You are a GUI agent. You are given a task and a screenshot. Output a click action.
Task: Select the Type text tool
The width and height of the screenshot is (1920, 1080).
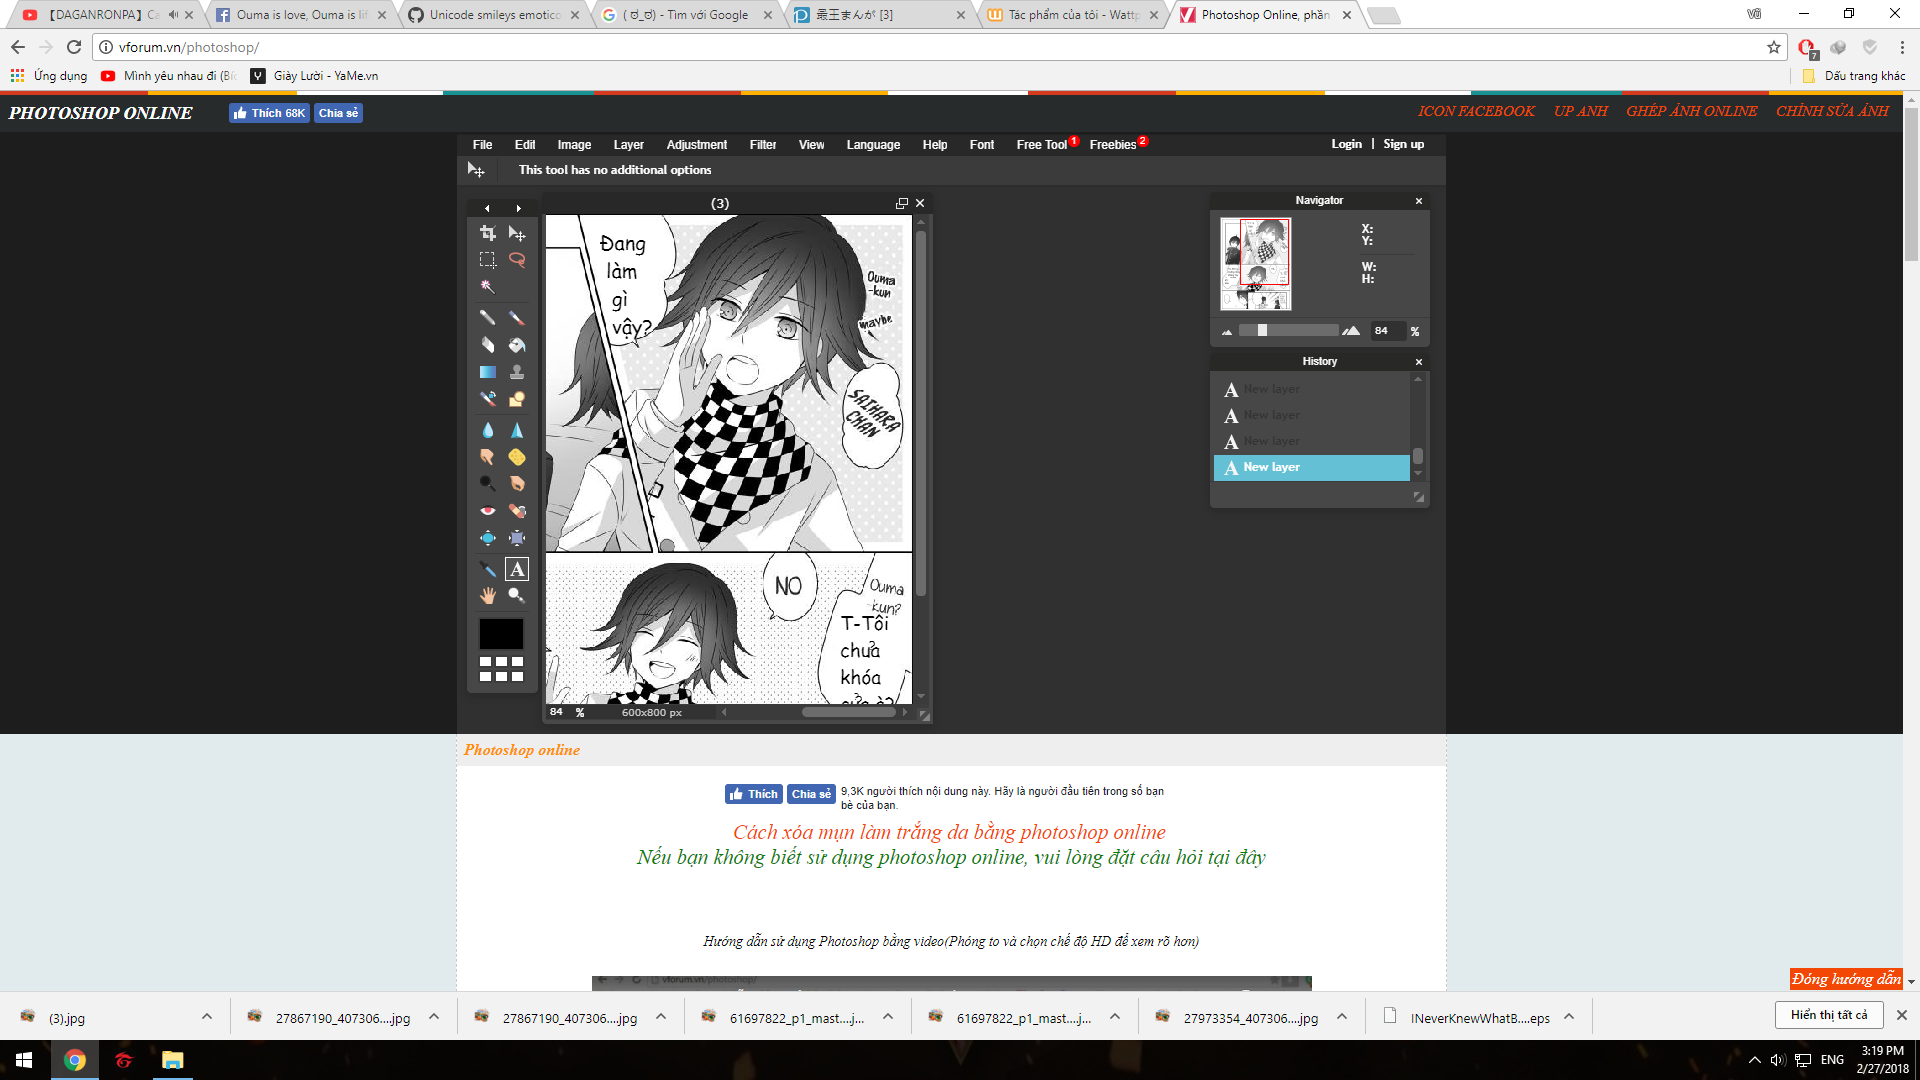[x=517, y=569]
